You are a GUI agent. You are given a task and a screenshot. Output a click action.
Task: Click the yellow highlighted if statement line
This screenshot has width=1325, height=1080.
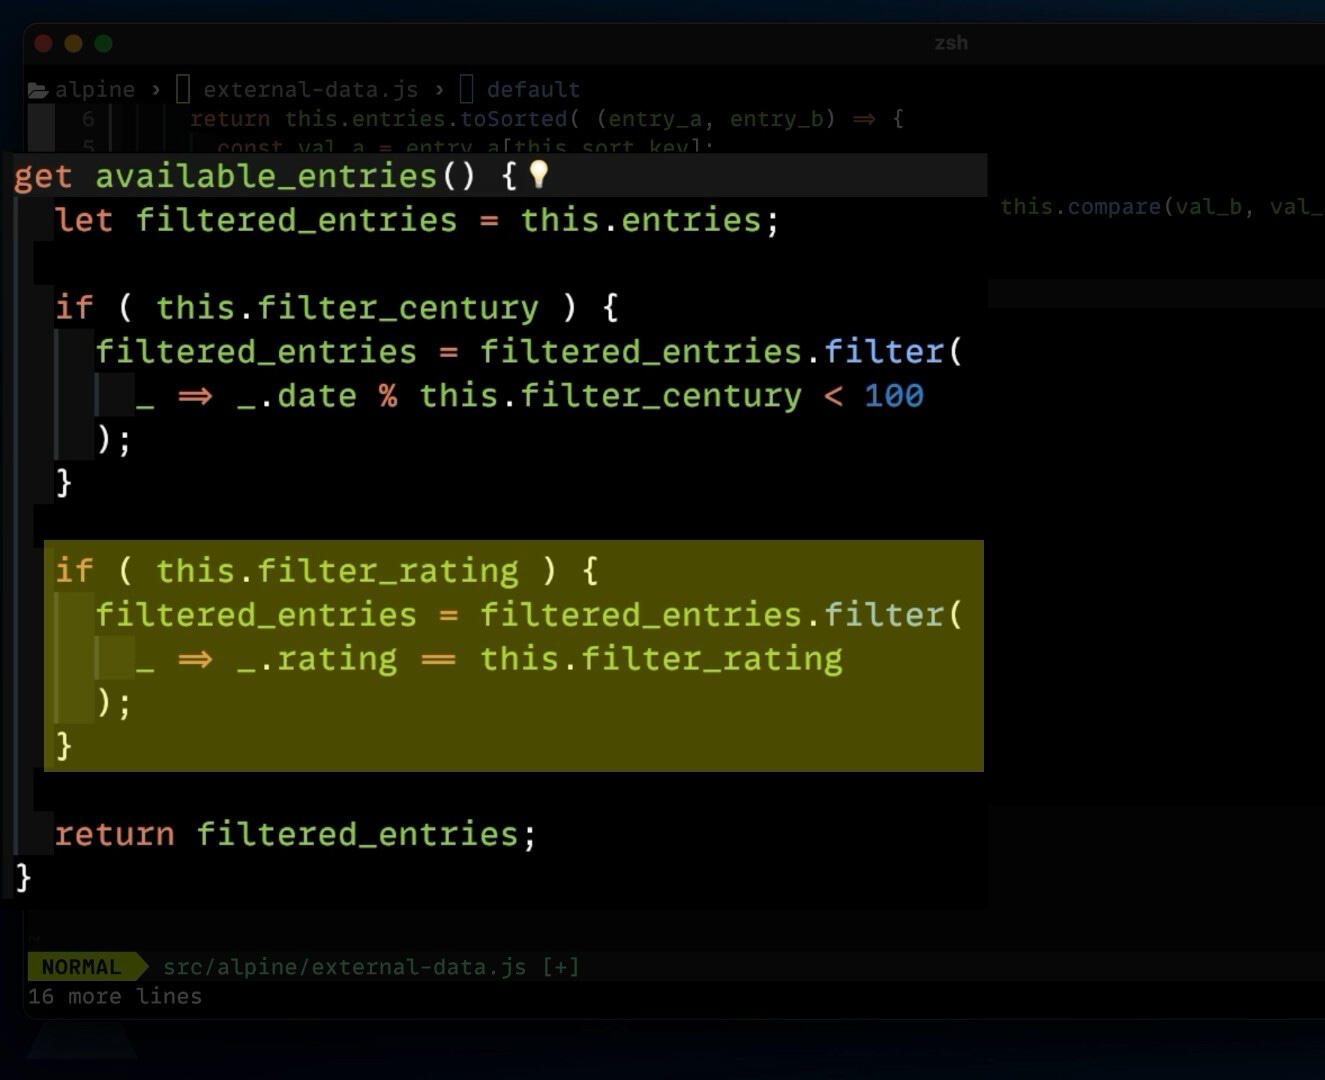[330, 570]
